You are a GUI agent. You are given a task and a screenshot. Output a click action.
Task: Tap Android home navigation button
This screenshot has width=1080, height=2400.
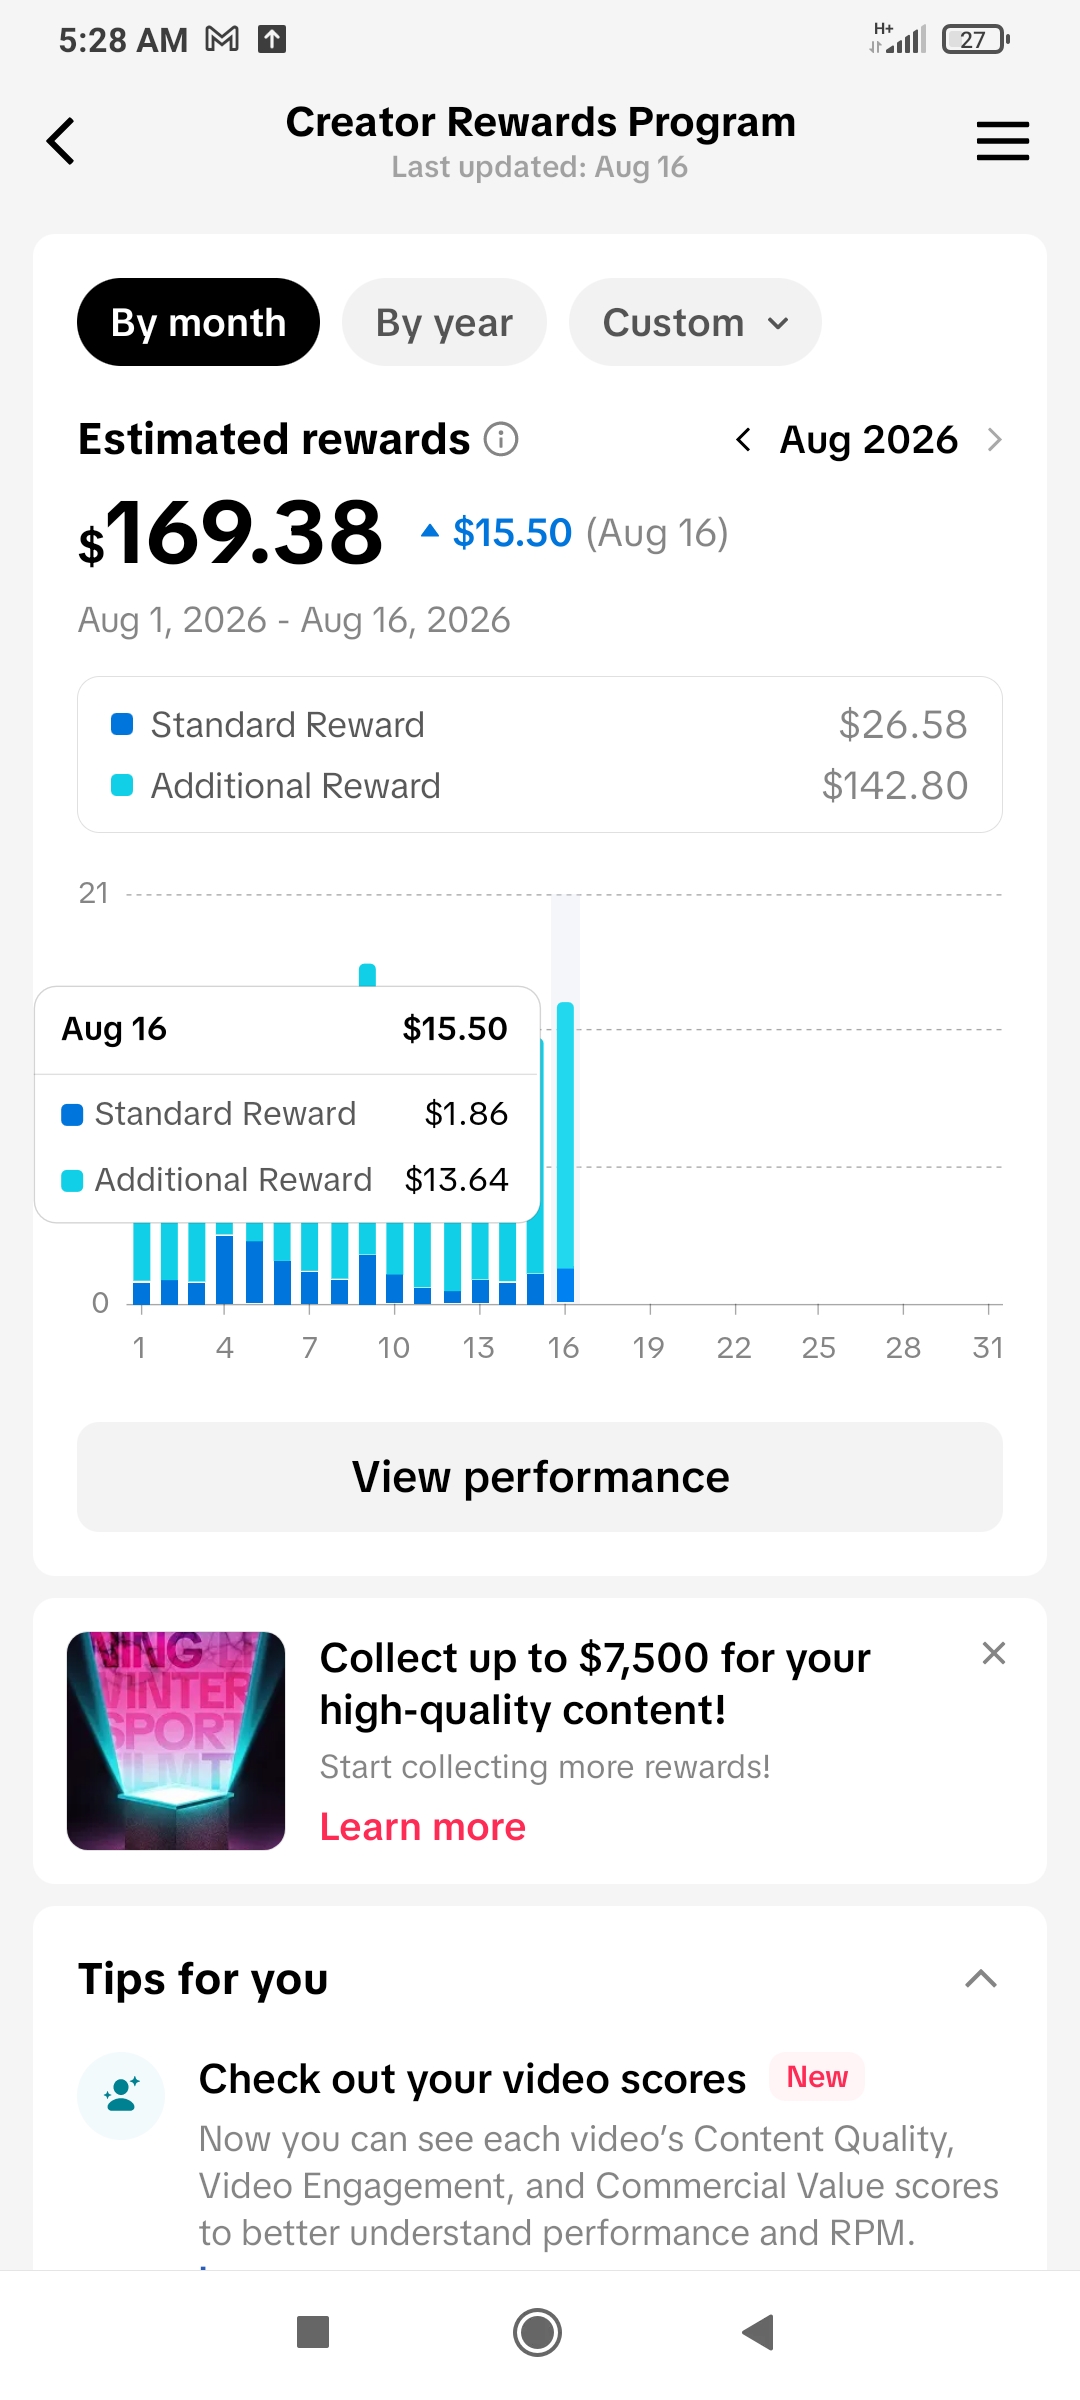pyautogui.click(x=537, y=2333)
